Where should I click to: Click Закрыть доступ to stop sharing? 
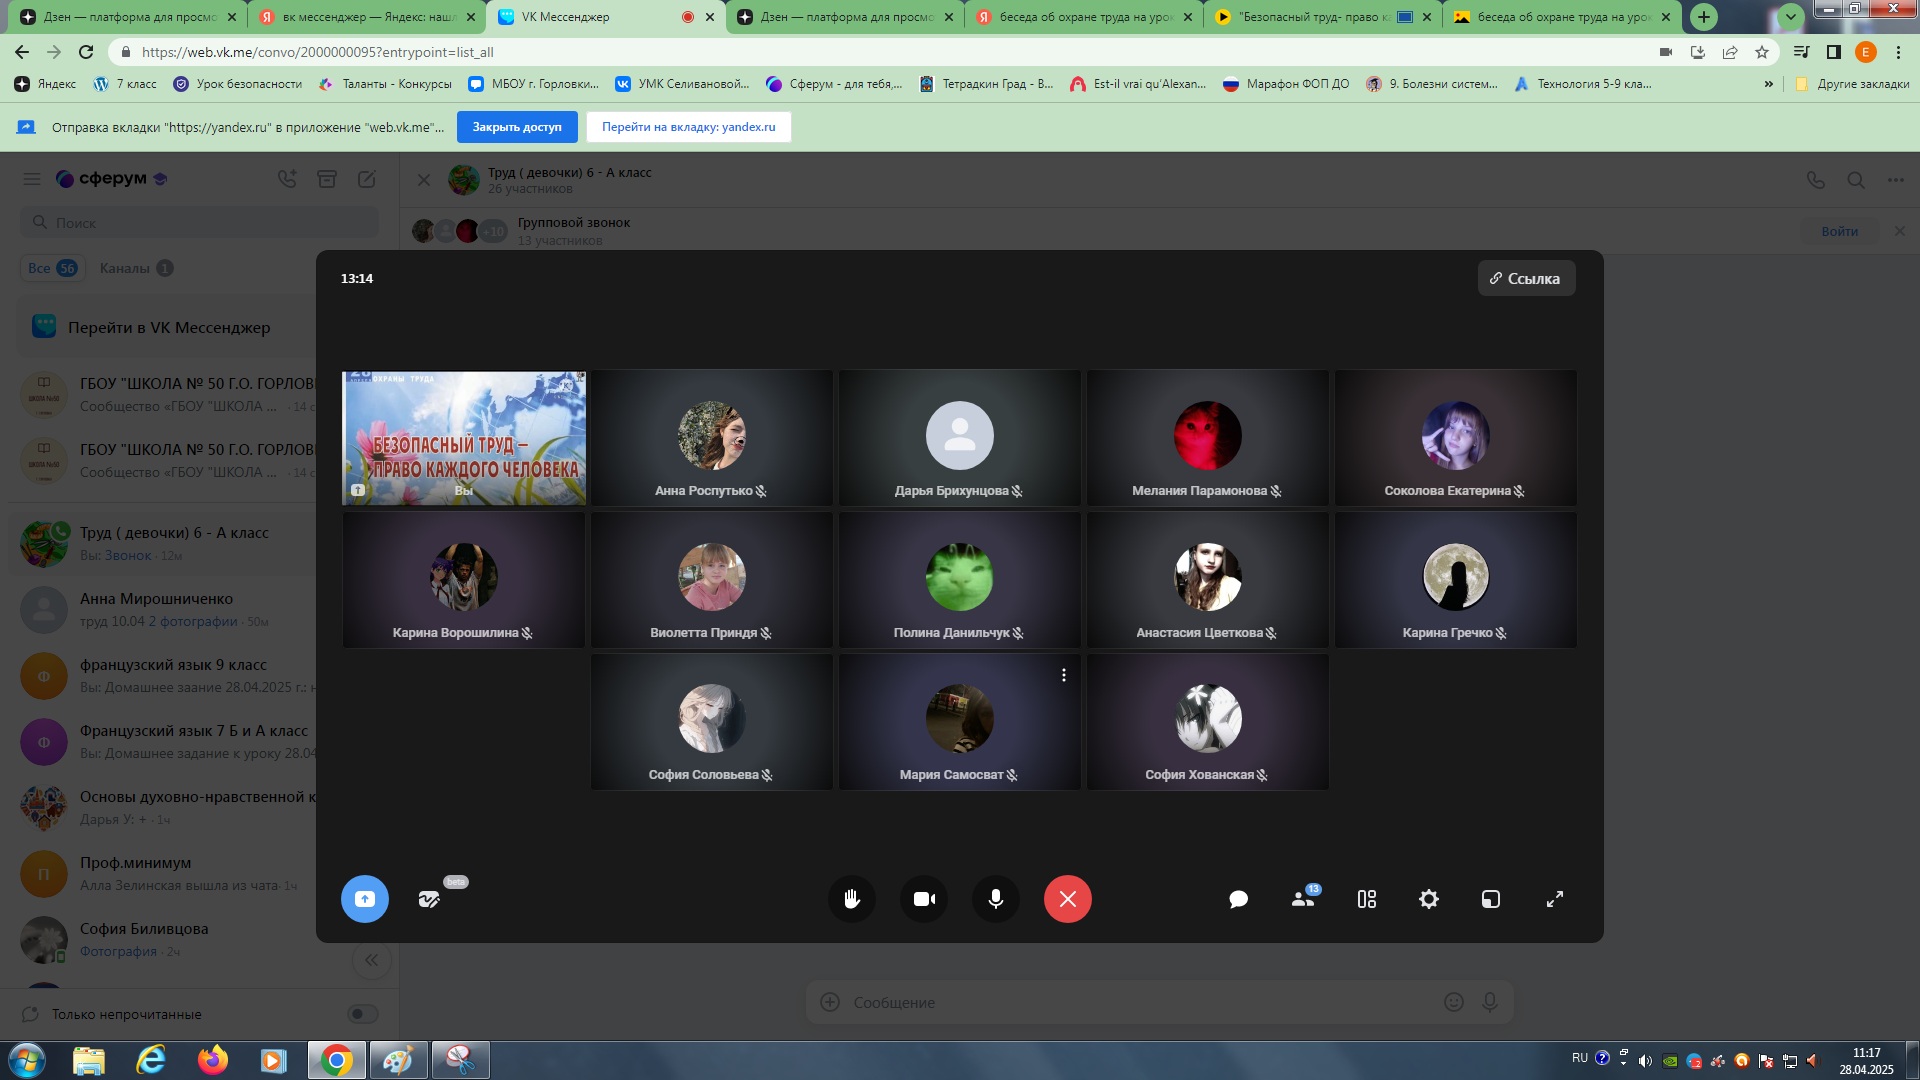coord(517,127)
